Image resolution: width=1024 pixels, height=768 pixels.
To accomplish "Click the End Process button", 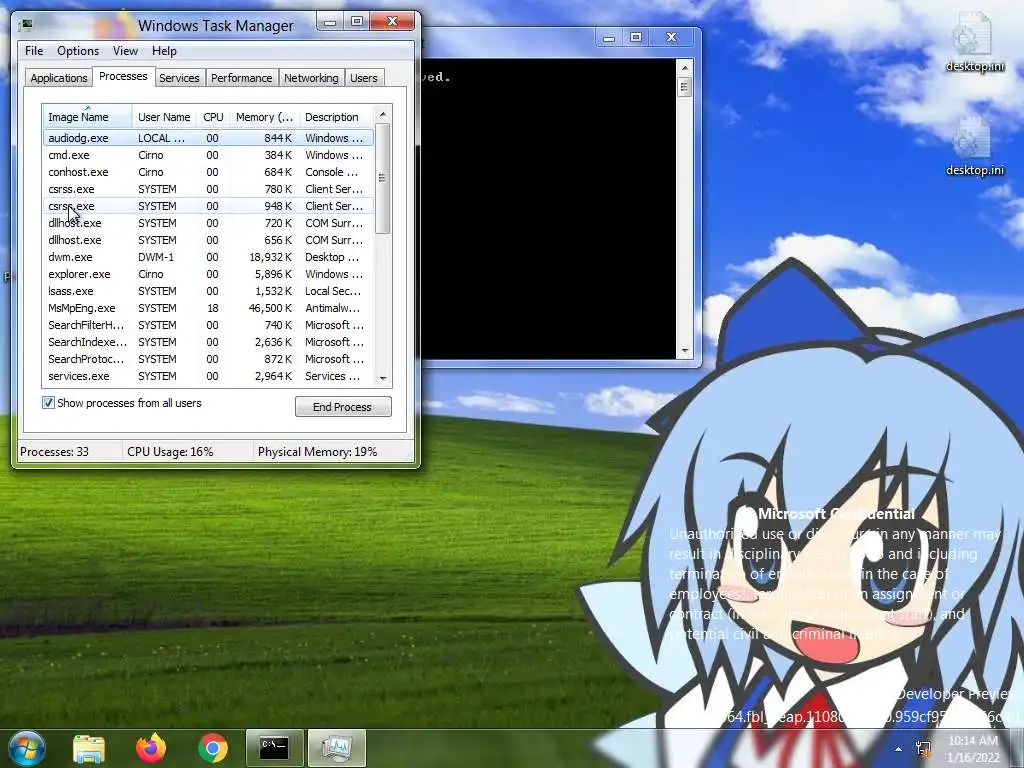I will [343, 407].
